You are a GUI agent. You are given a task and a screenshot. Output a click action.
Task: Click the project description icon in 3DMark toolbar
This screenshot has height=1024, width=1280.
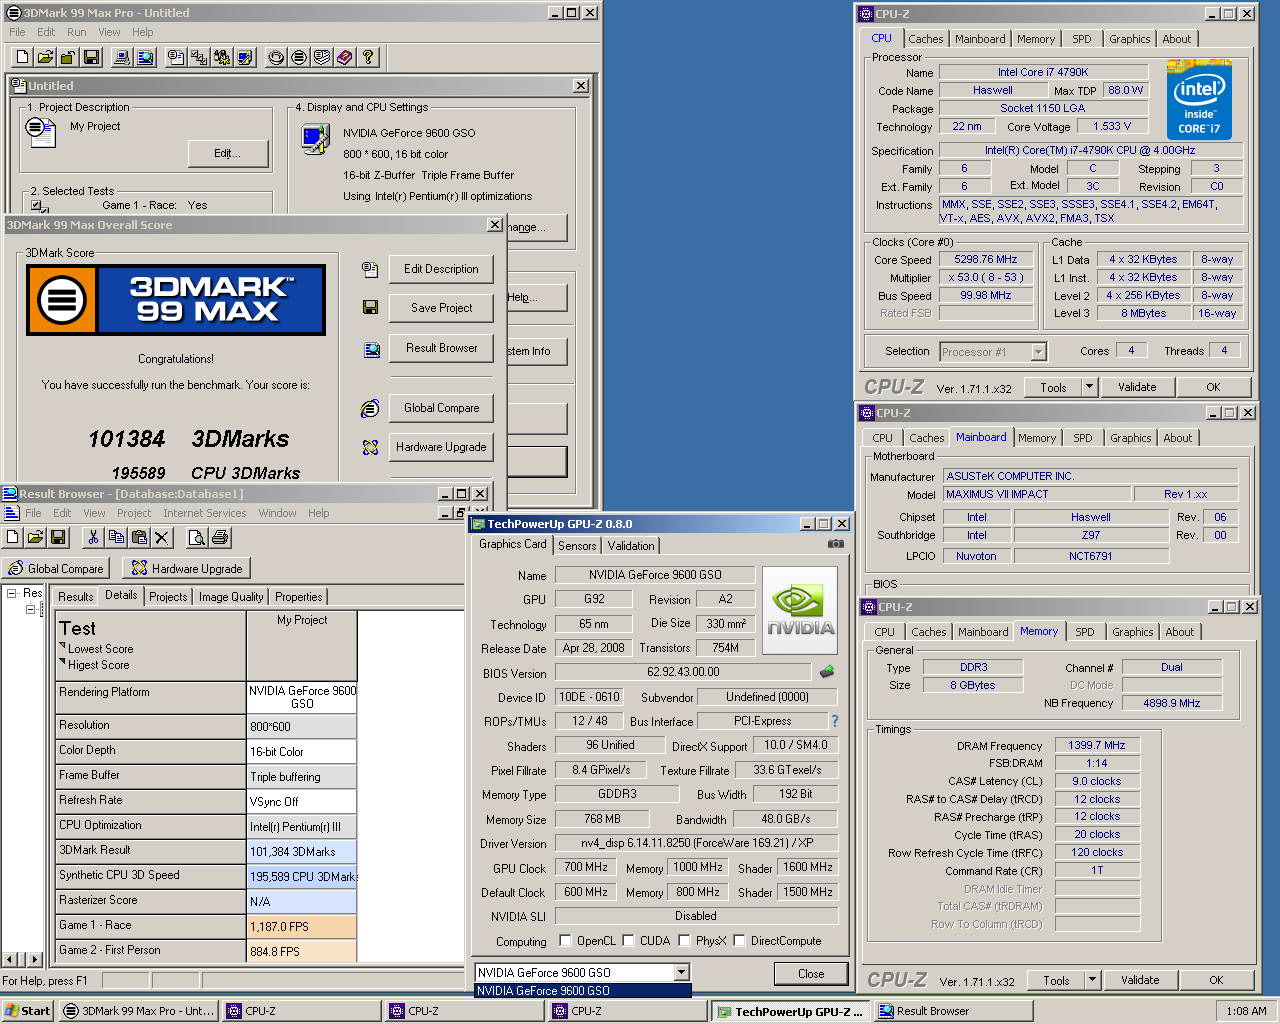click(176, 57)
